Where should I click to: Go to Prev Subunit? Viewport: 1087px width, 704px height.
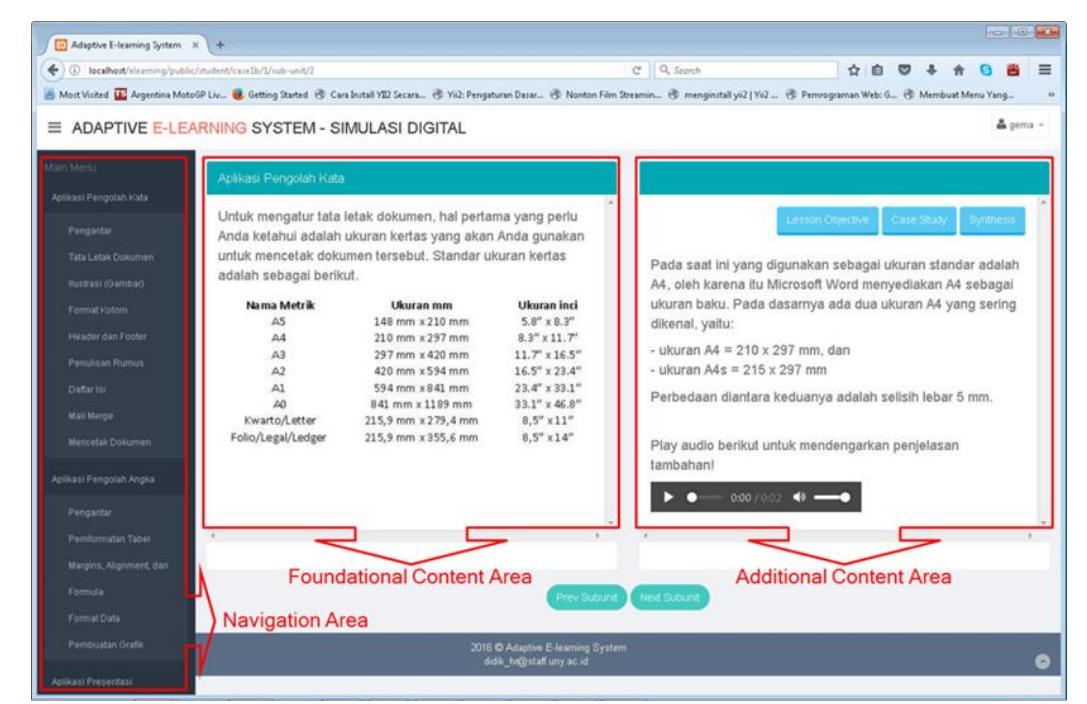(585, 596)
